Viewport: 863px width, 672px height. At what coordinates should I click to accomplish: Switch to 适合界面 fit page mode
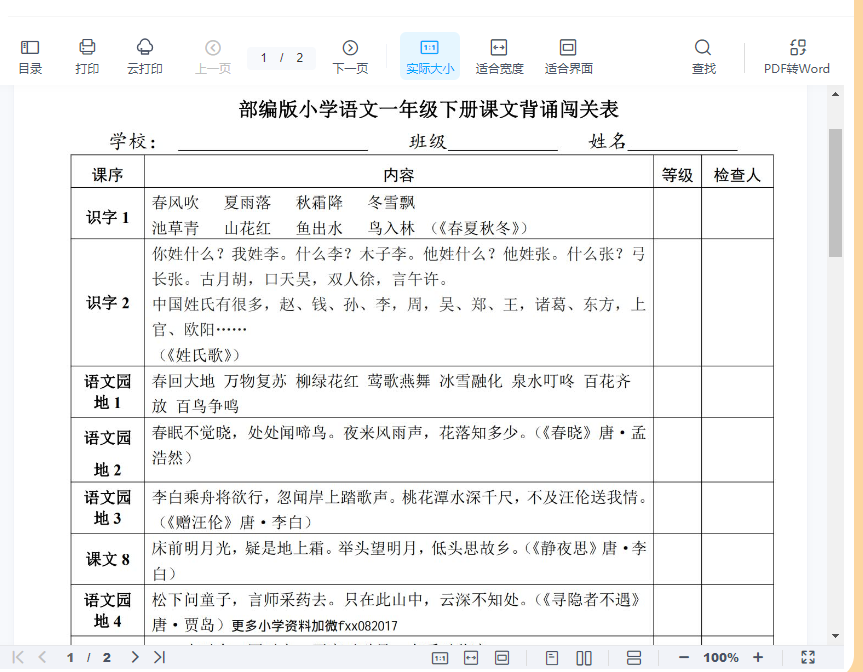[568, 56]
